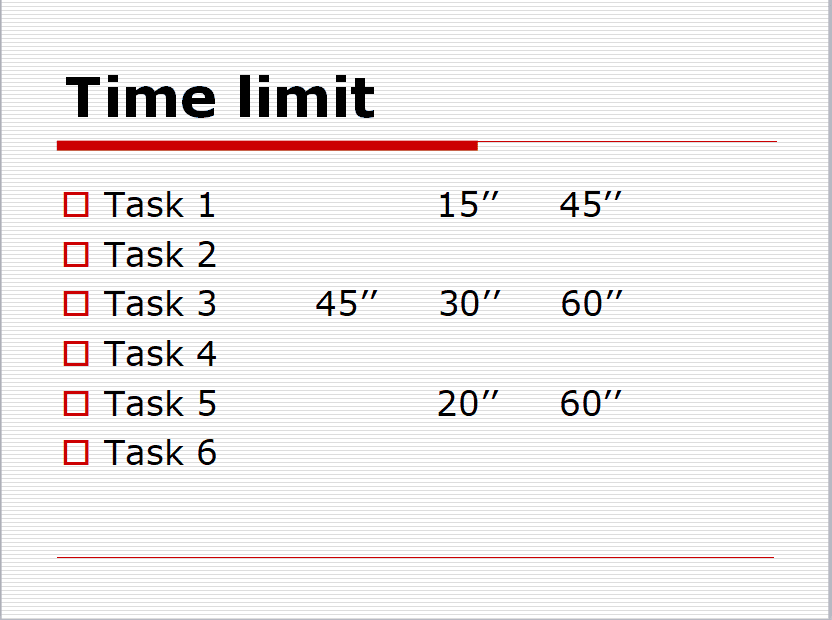The width and height of the screenshot is (832, 620).
Task: Click the 'Task 5' text
Action: pos(160,403)
